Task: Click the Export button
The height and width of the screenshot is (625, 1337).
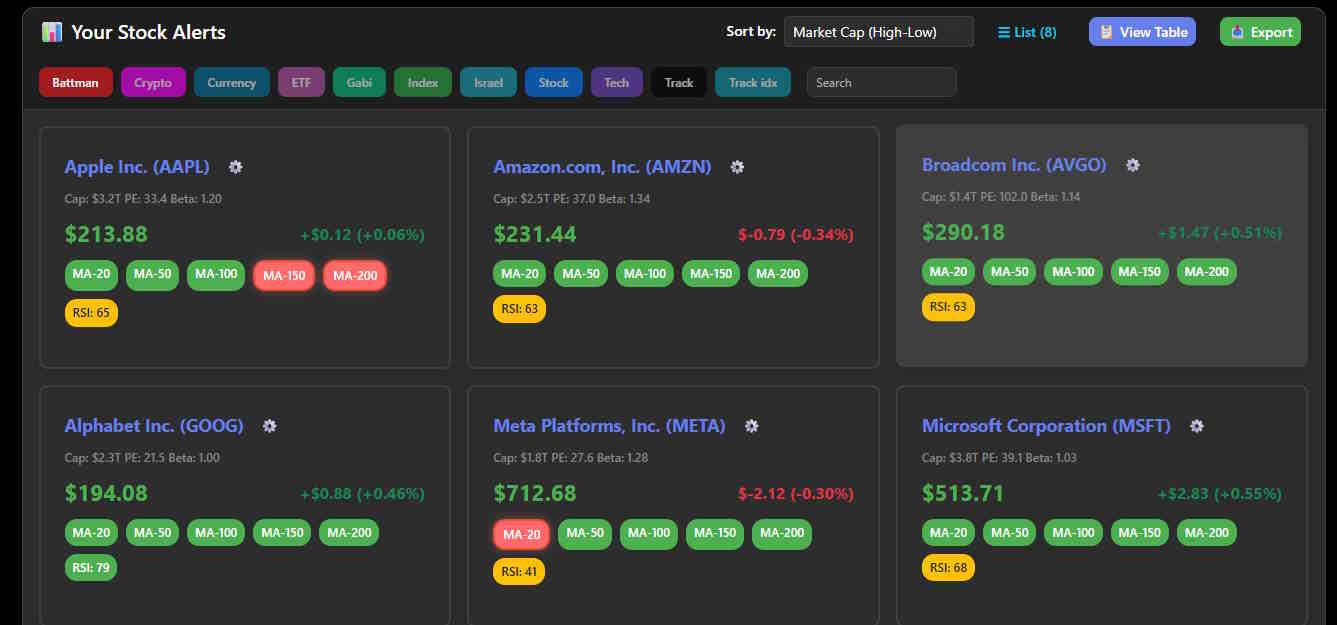Action: pyautogui.click(x=1260, y=32)
